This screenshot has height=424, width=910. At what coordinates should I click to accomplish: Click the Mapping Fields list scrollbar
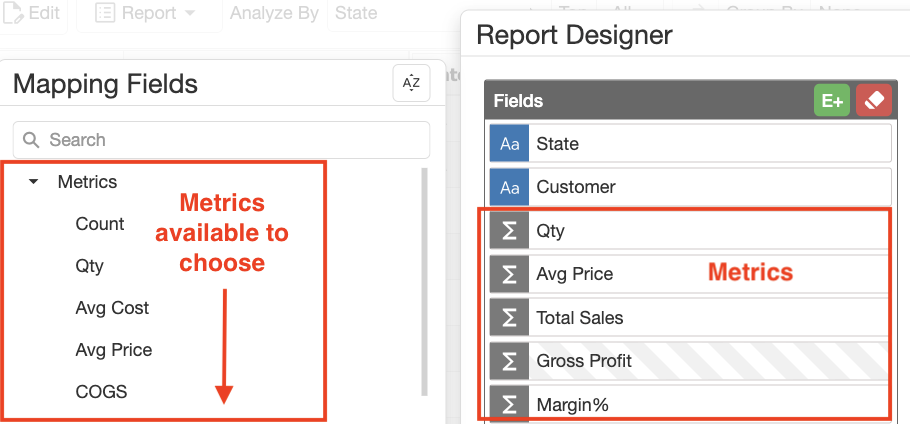(x=424, y=282)
